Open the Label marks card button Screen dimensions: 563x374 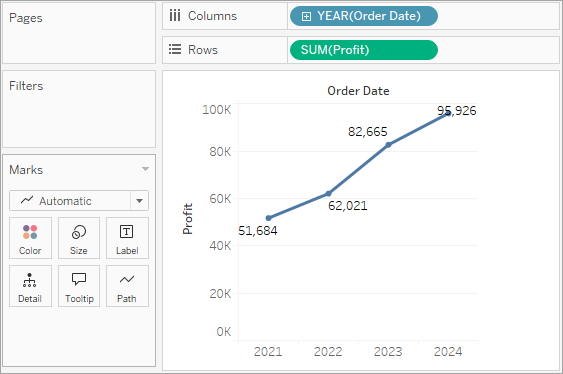[x=127, y=238]
